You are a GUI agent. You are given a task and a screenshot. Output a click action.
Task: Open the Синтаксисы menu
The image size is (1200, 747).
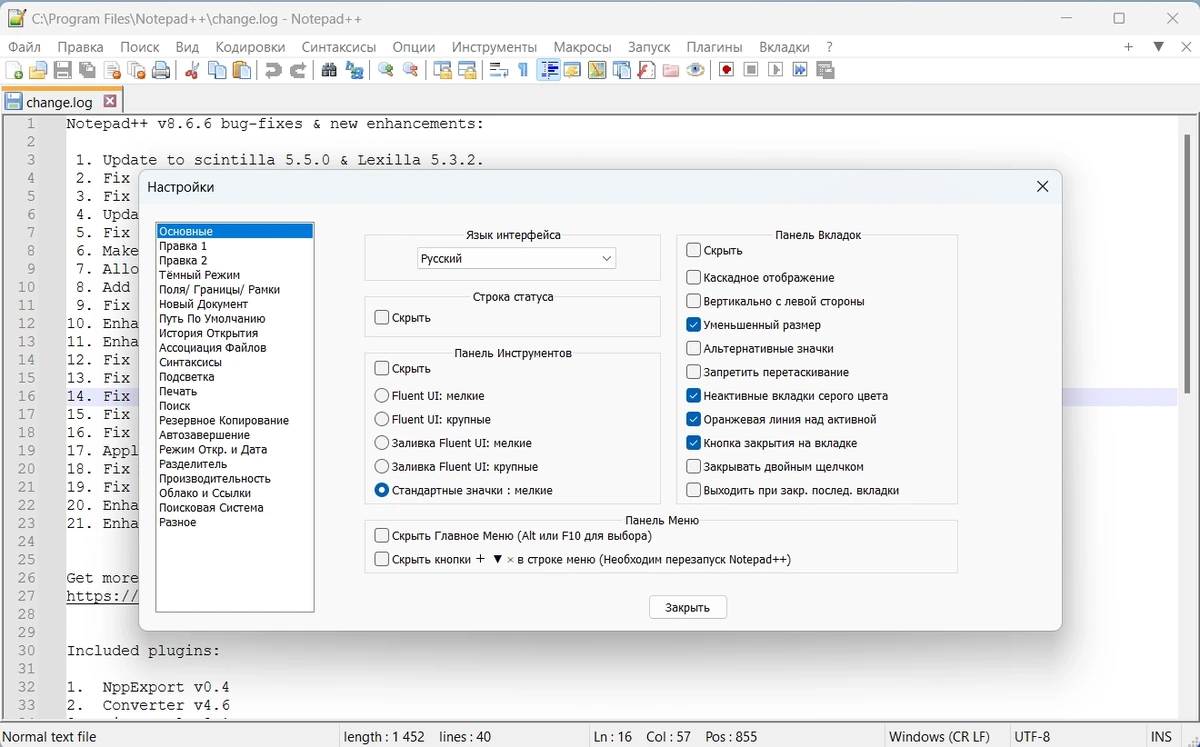click(x=339, y=47)
